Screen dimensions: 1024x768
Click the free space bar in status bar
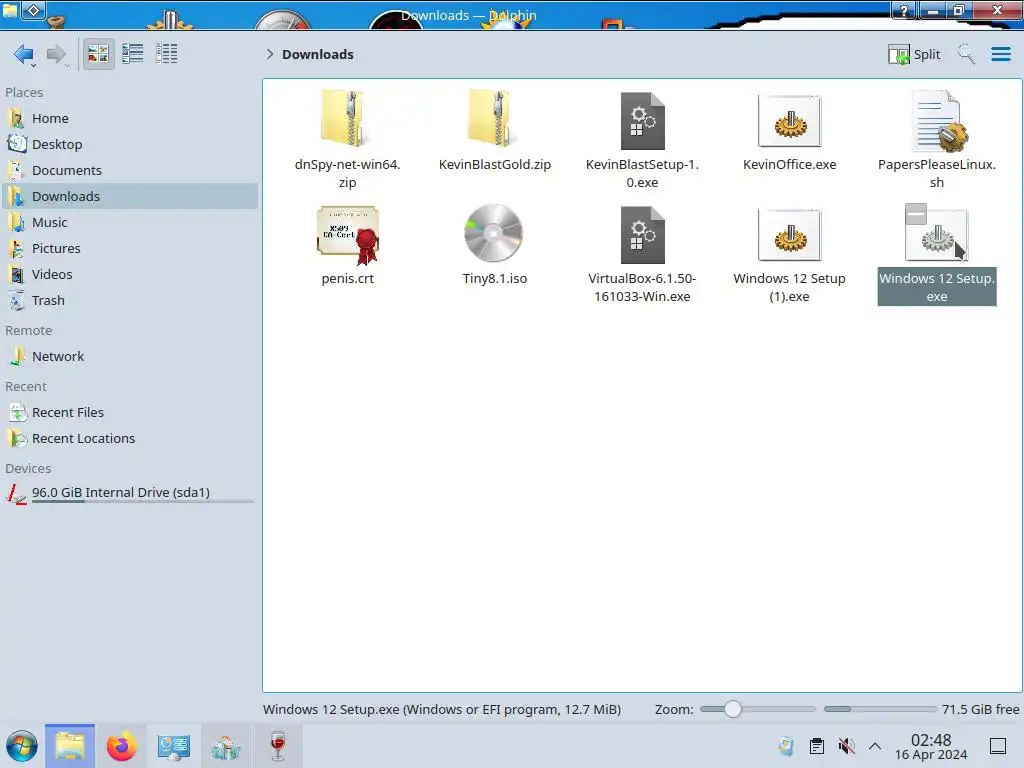(880, 709)
